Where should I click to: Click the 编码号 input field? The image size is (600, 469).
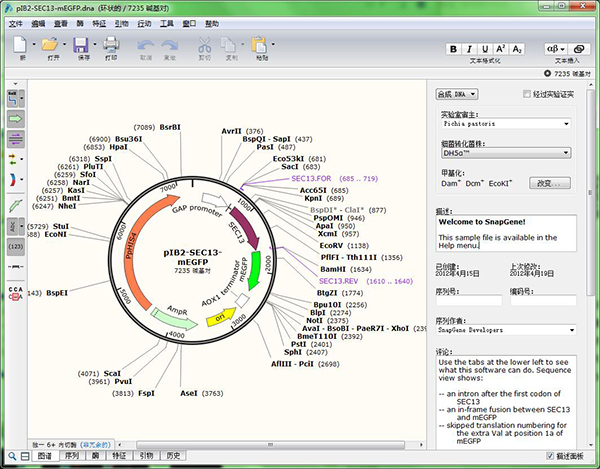(543, 301)
